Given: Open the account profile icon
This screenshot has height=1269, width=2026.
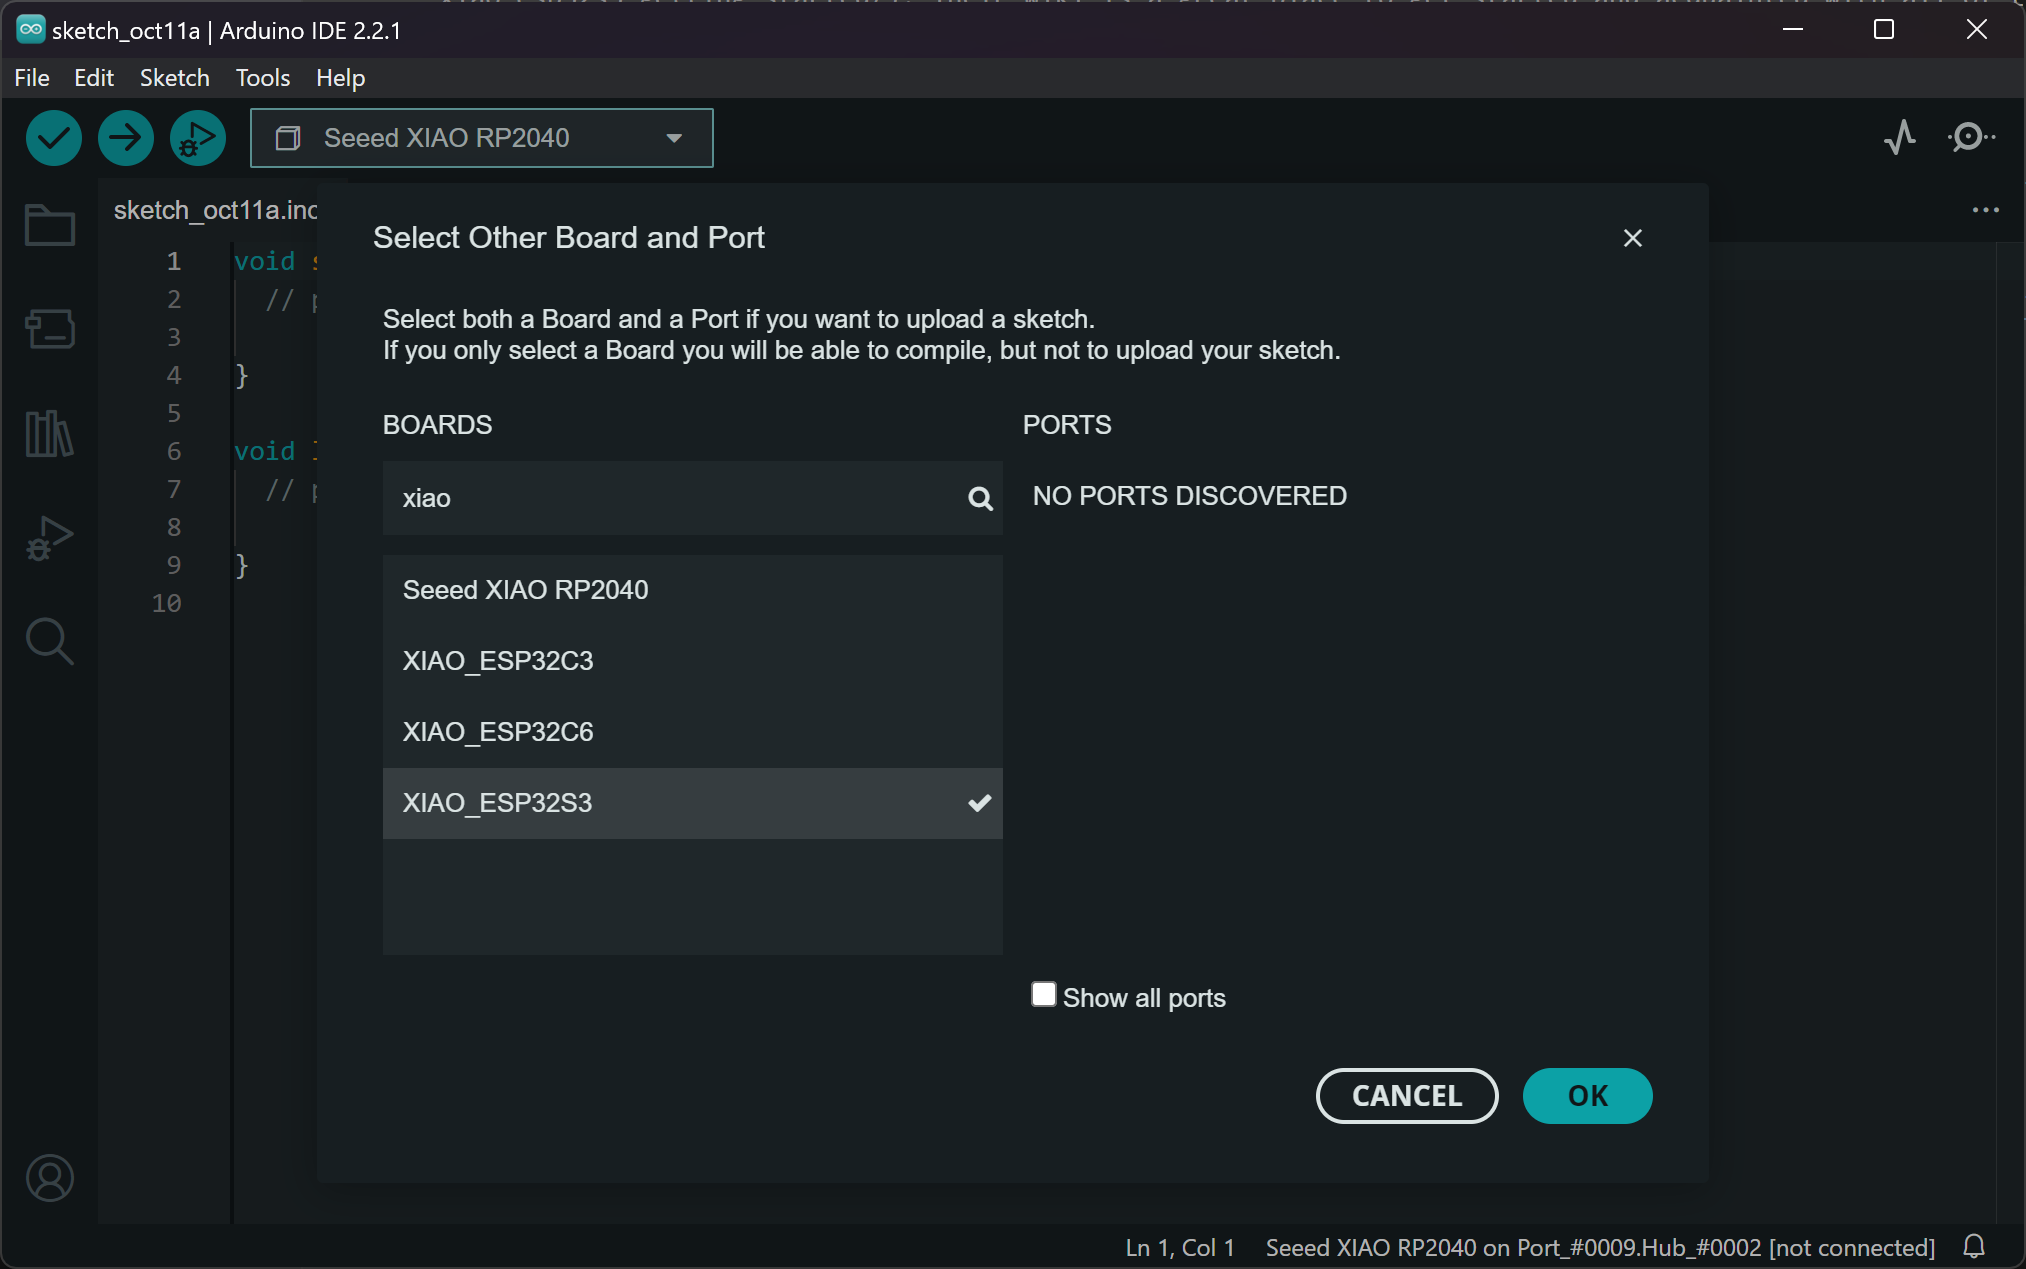Looking at the screenshot, I should click(50, 1178).
